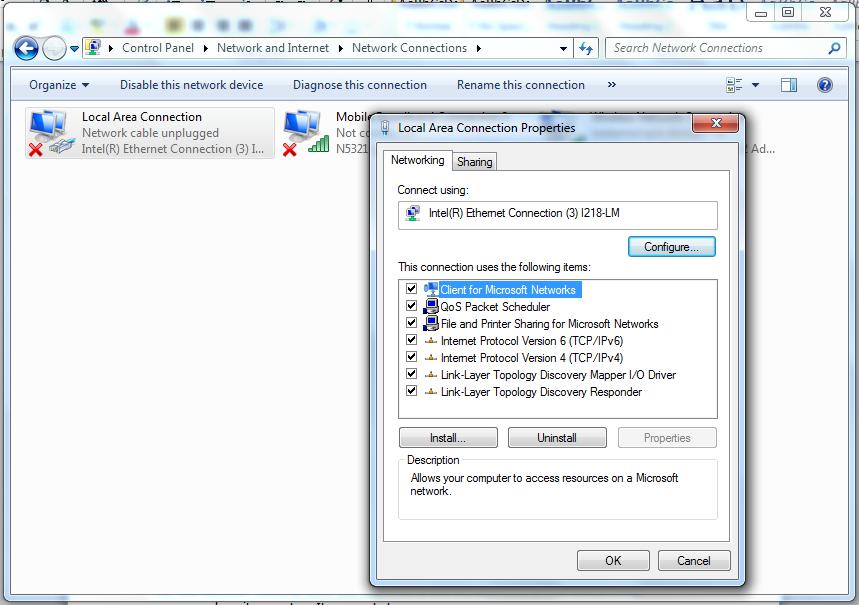859x605 pixels.
Task: Expand the arrow after Network Connections breadcrumb
Action: pos(479,48)
